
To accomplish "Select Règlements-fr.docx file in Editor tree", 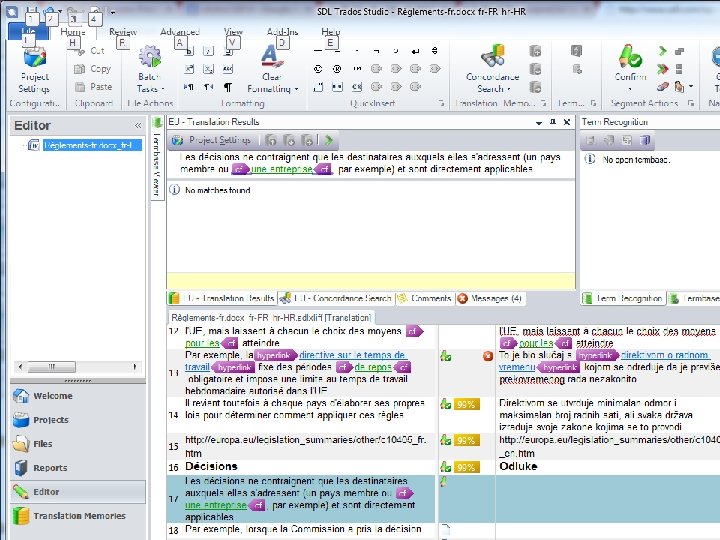I will (x=92, y=146).
